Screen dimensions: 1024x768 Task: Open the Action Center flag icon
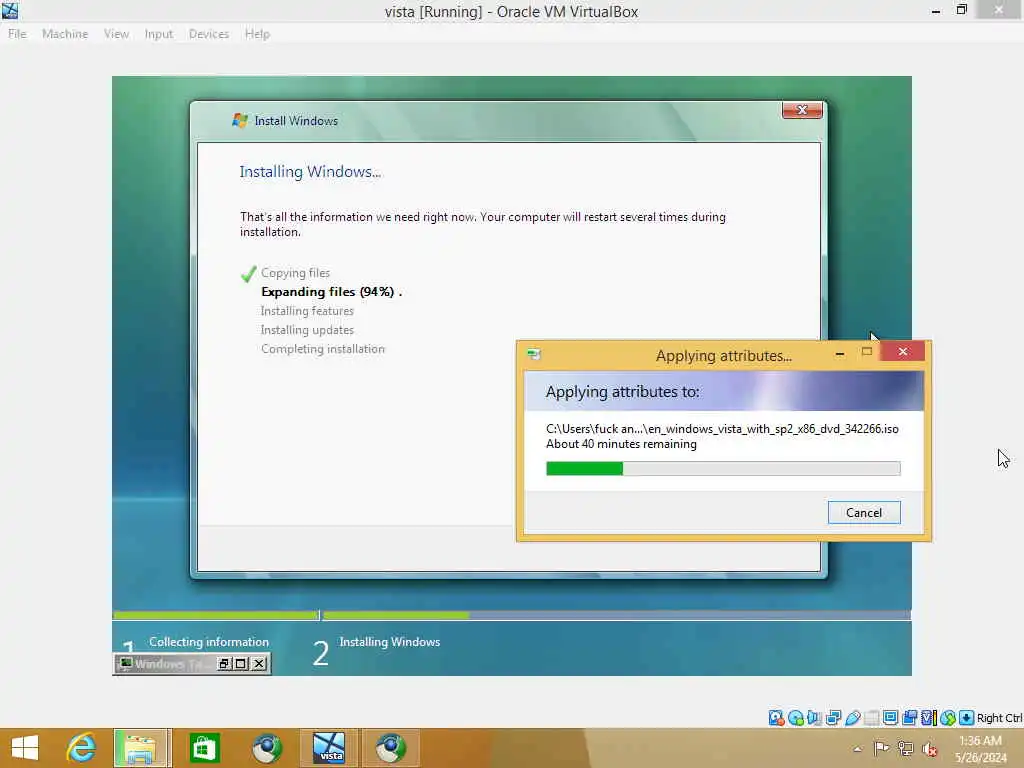881,748
